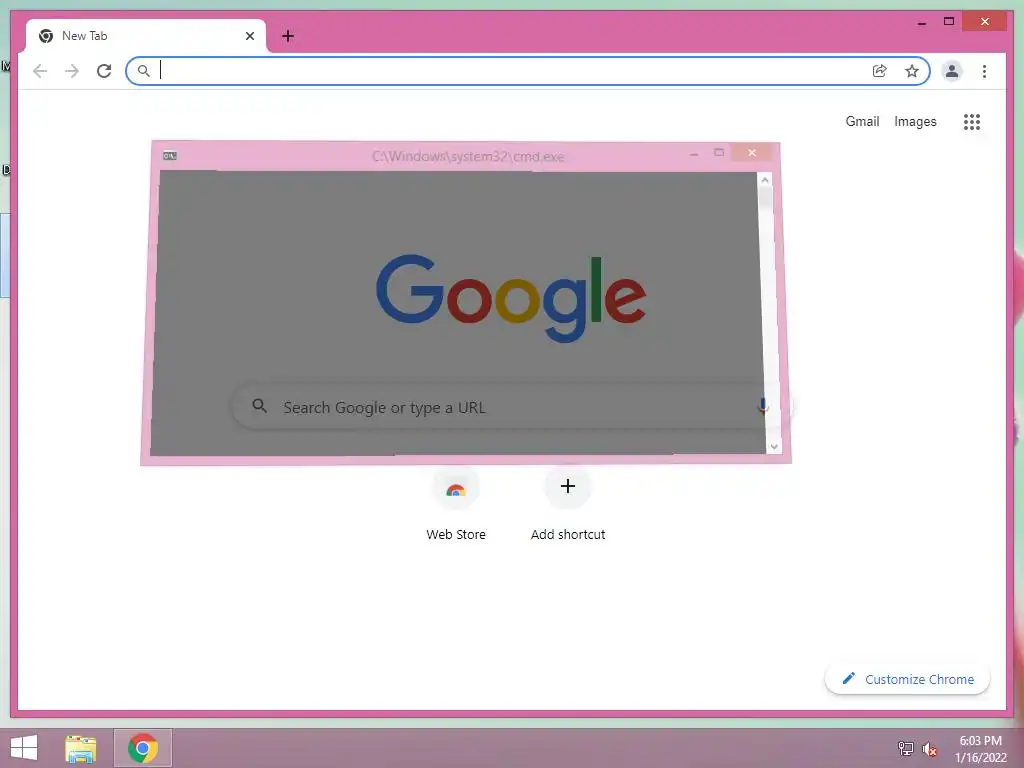Image resolution: width=1024 pixels, height=768 pixels.
Task: Click the magnifier in Google search box
Action: [259, 406]
